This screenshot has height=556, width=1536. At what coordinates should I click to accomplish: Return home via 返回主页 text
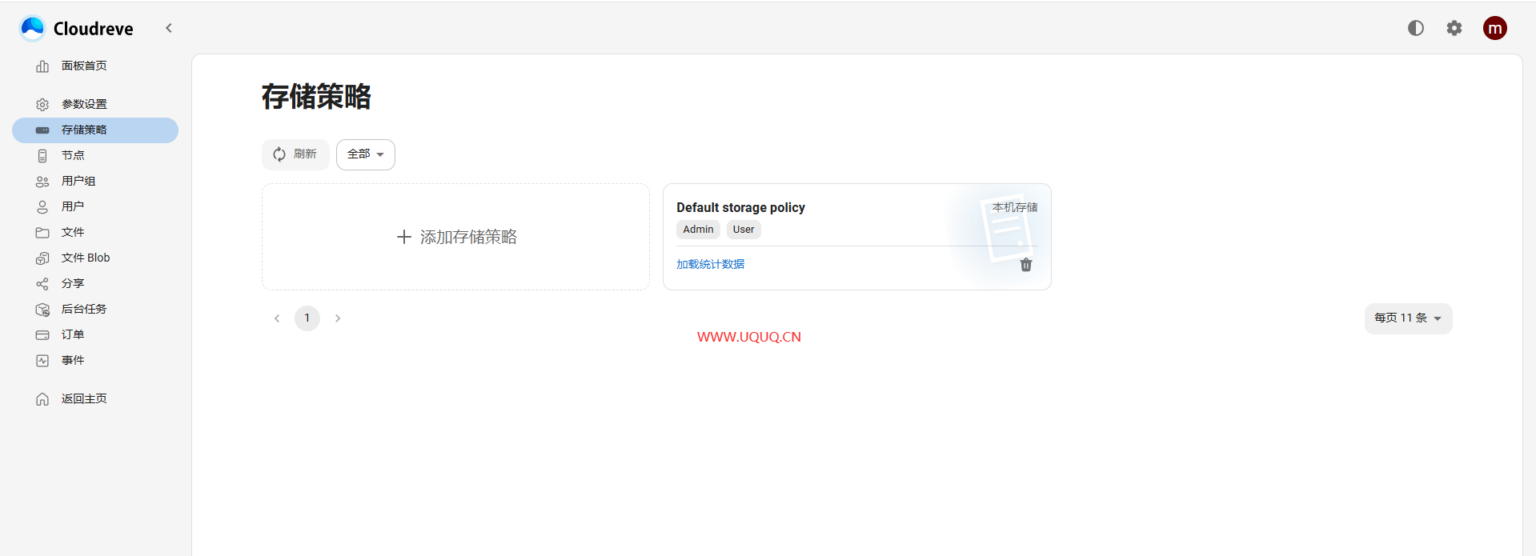click(84, 399)
